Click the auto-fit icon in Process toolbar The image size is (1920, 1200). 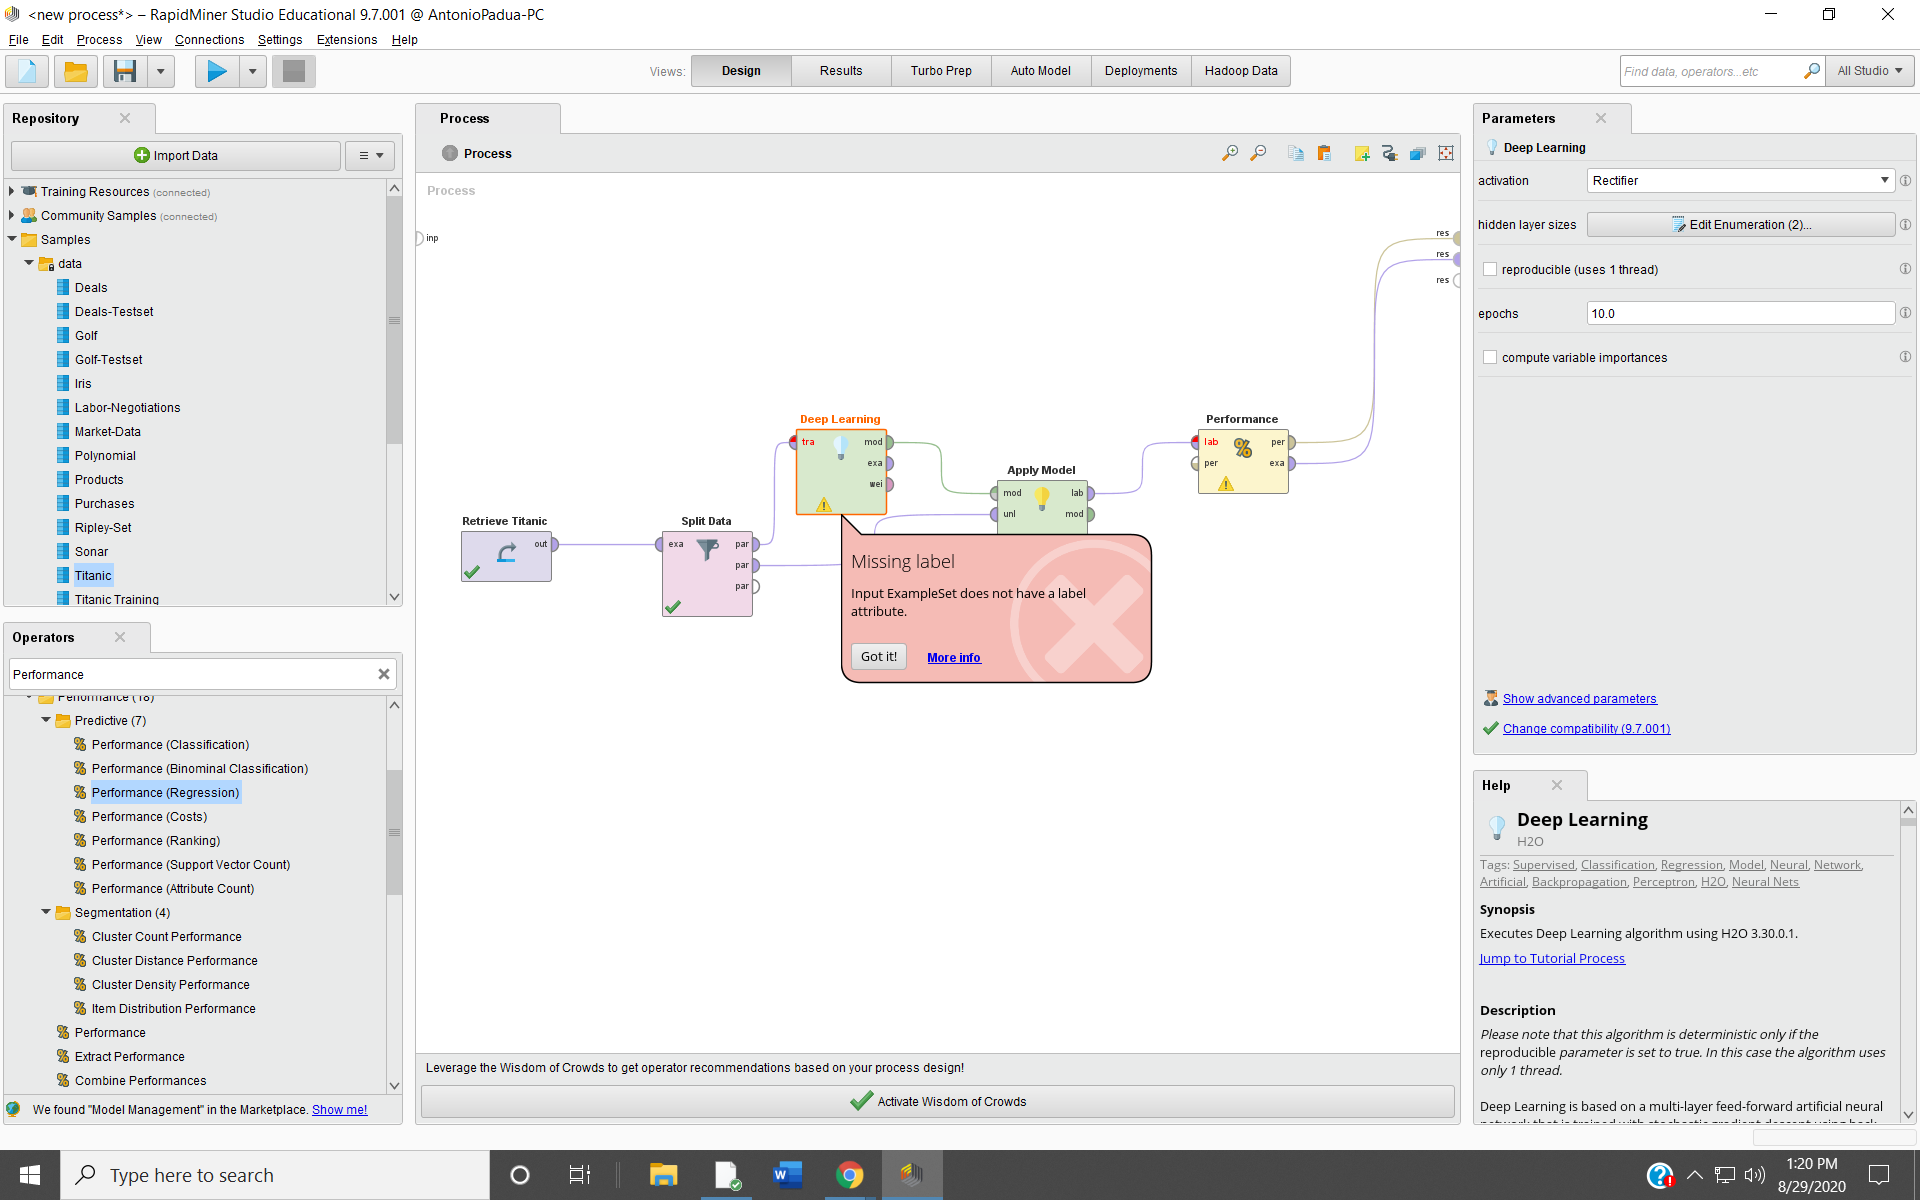(1446, 153)
